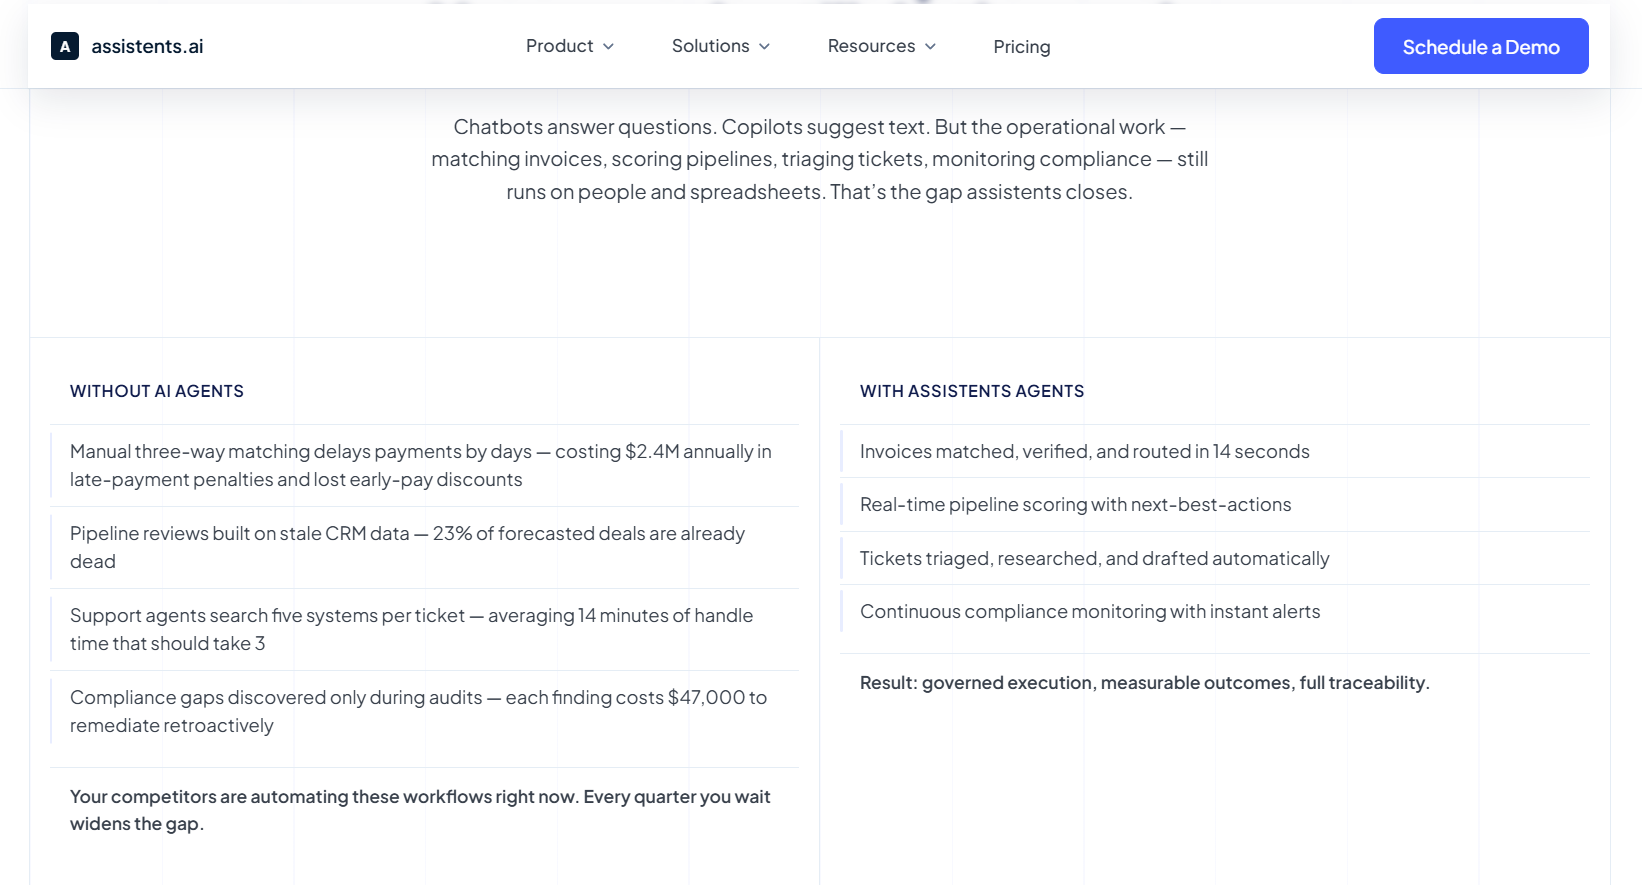Click the continuous compliance monitoring item
The height and width of the screenshot is (885, 1642).
pyautogui.click(x=1215, y=611)
